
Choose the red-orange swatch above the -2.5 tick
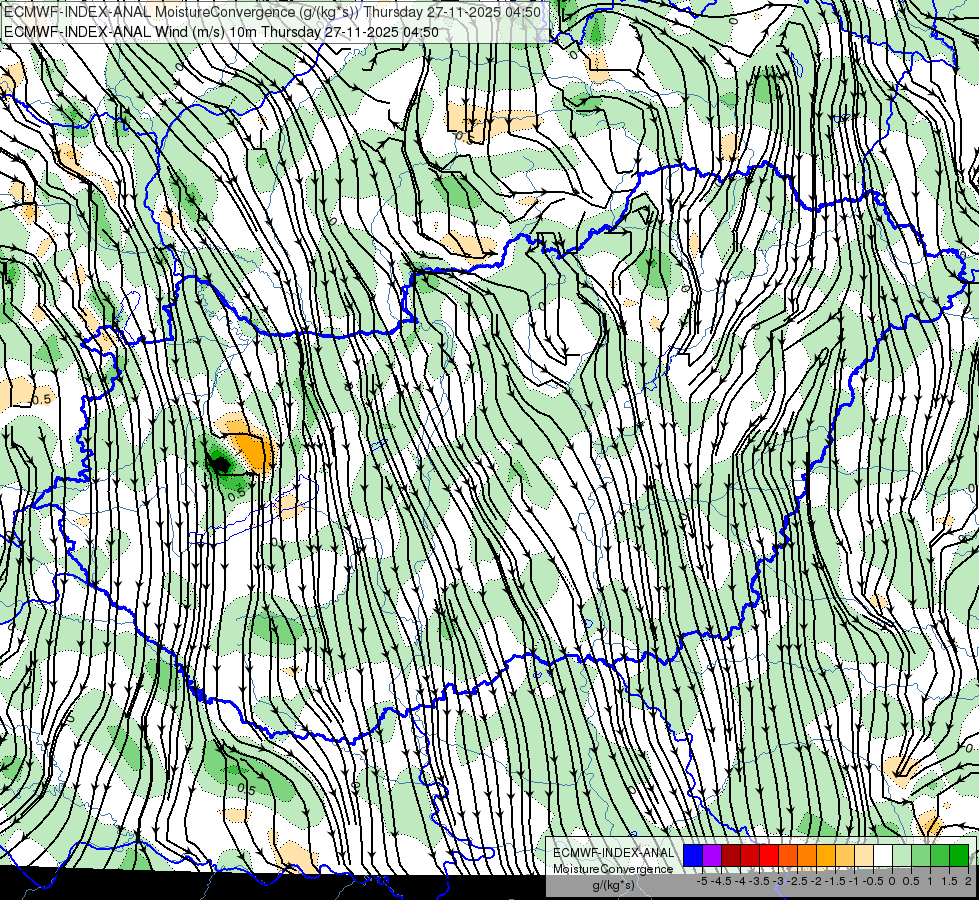coord(788,855)
